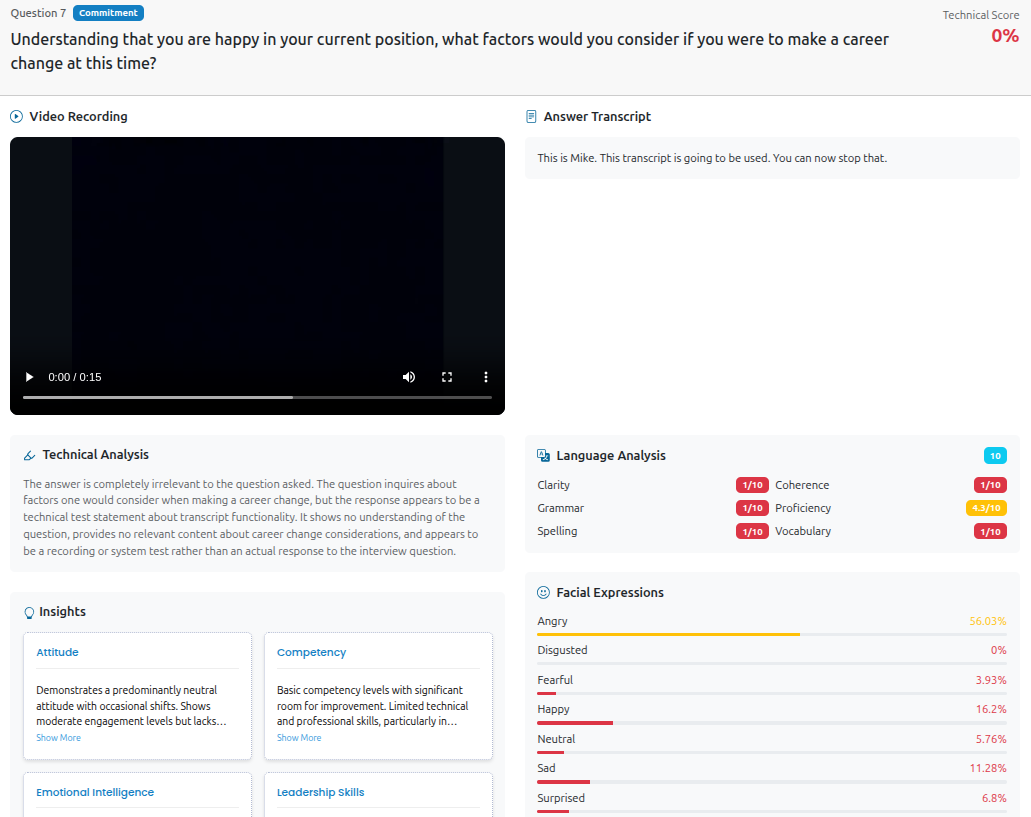
Task: Click the Proficiency 4.3/10 score badge
Action: 986,508
